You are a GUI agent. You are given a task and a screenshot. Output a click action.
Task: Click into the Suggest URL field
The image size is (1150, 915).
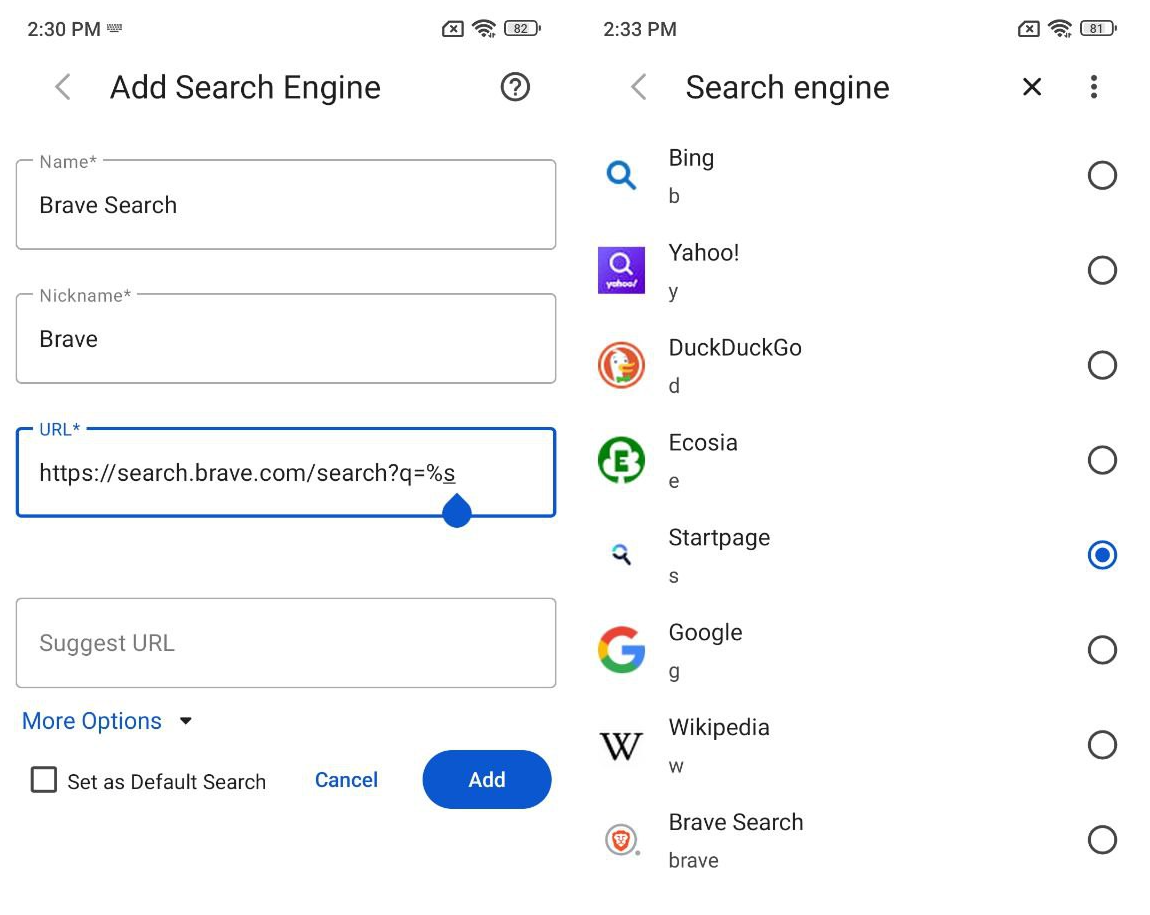(x=285, y=643)
